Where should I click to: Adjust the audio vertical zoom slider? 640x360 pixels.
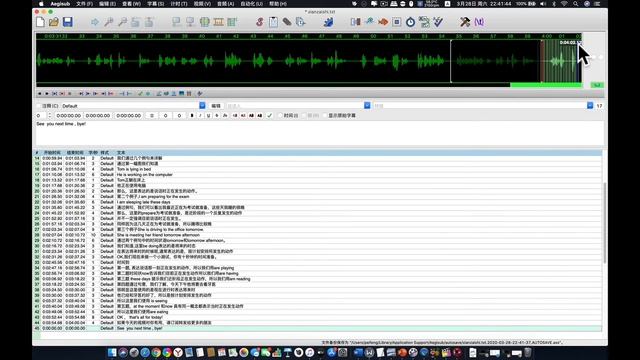click(594, 57)
